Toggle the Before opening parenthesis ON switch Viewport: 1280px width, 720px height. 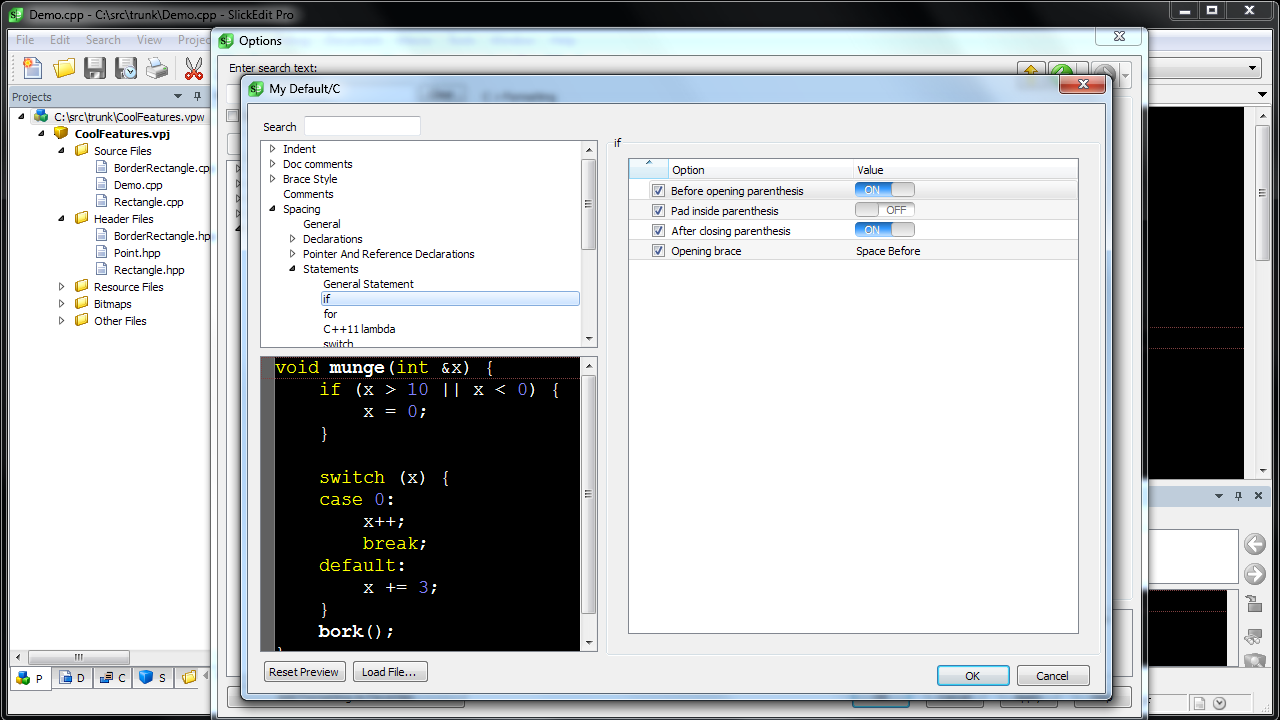(885, 190)
